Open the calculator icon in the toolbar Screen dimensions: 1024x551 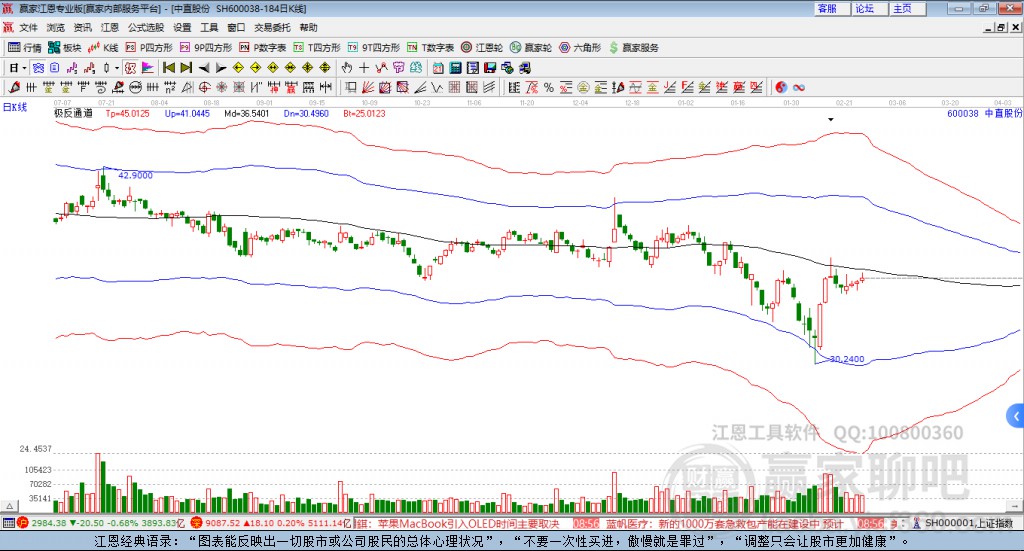click(455, 68)
